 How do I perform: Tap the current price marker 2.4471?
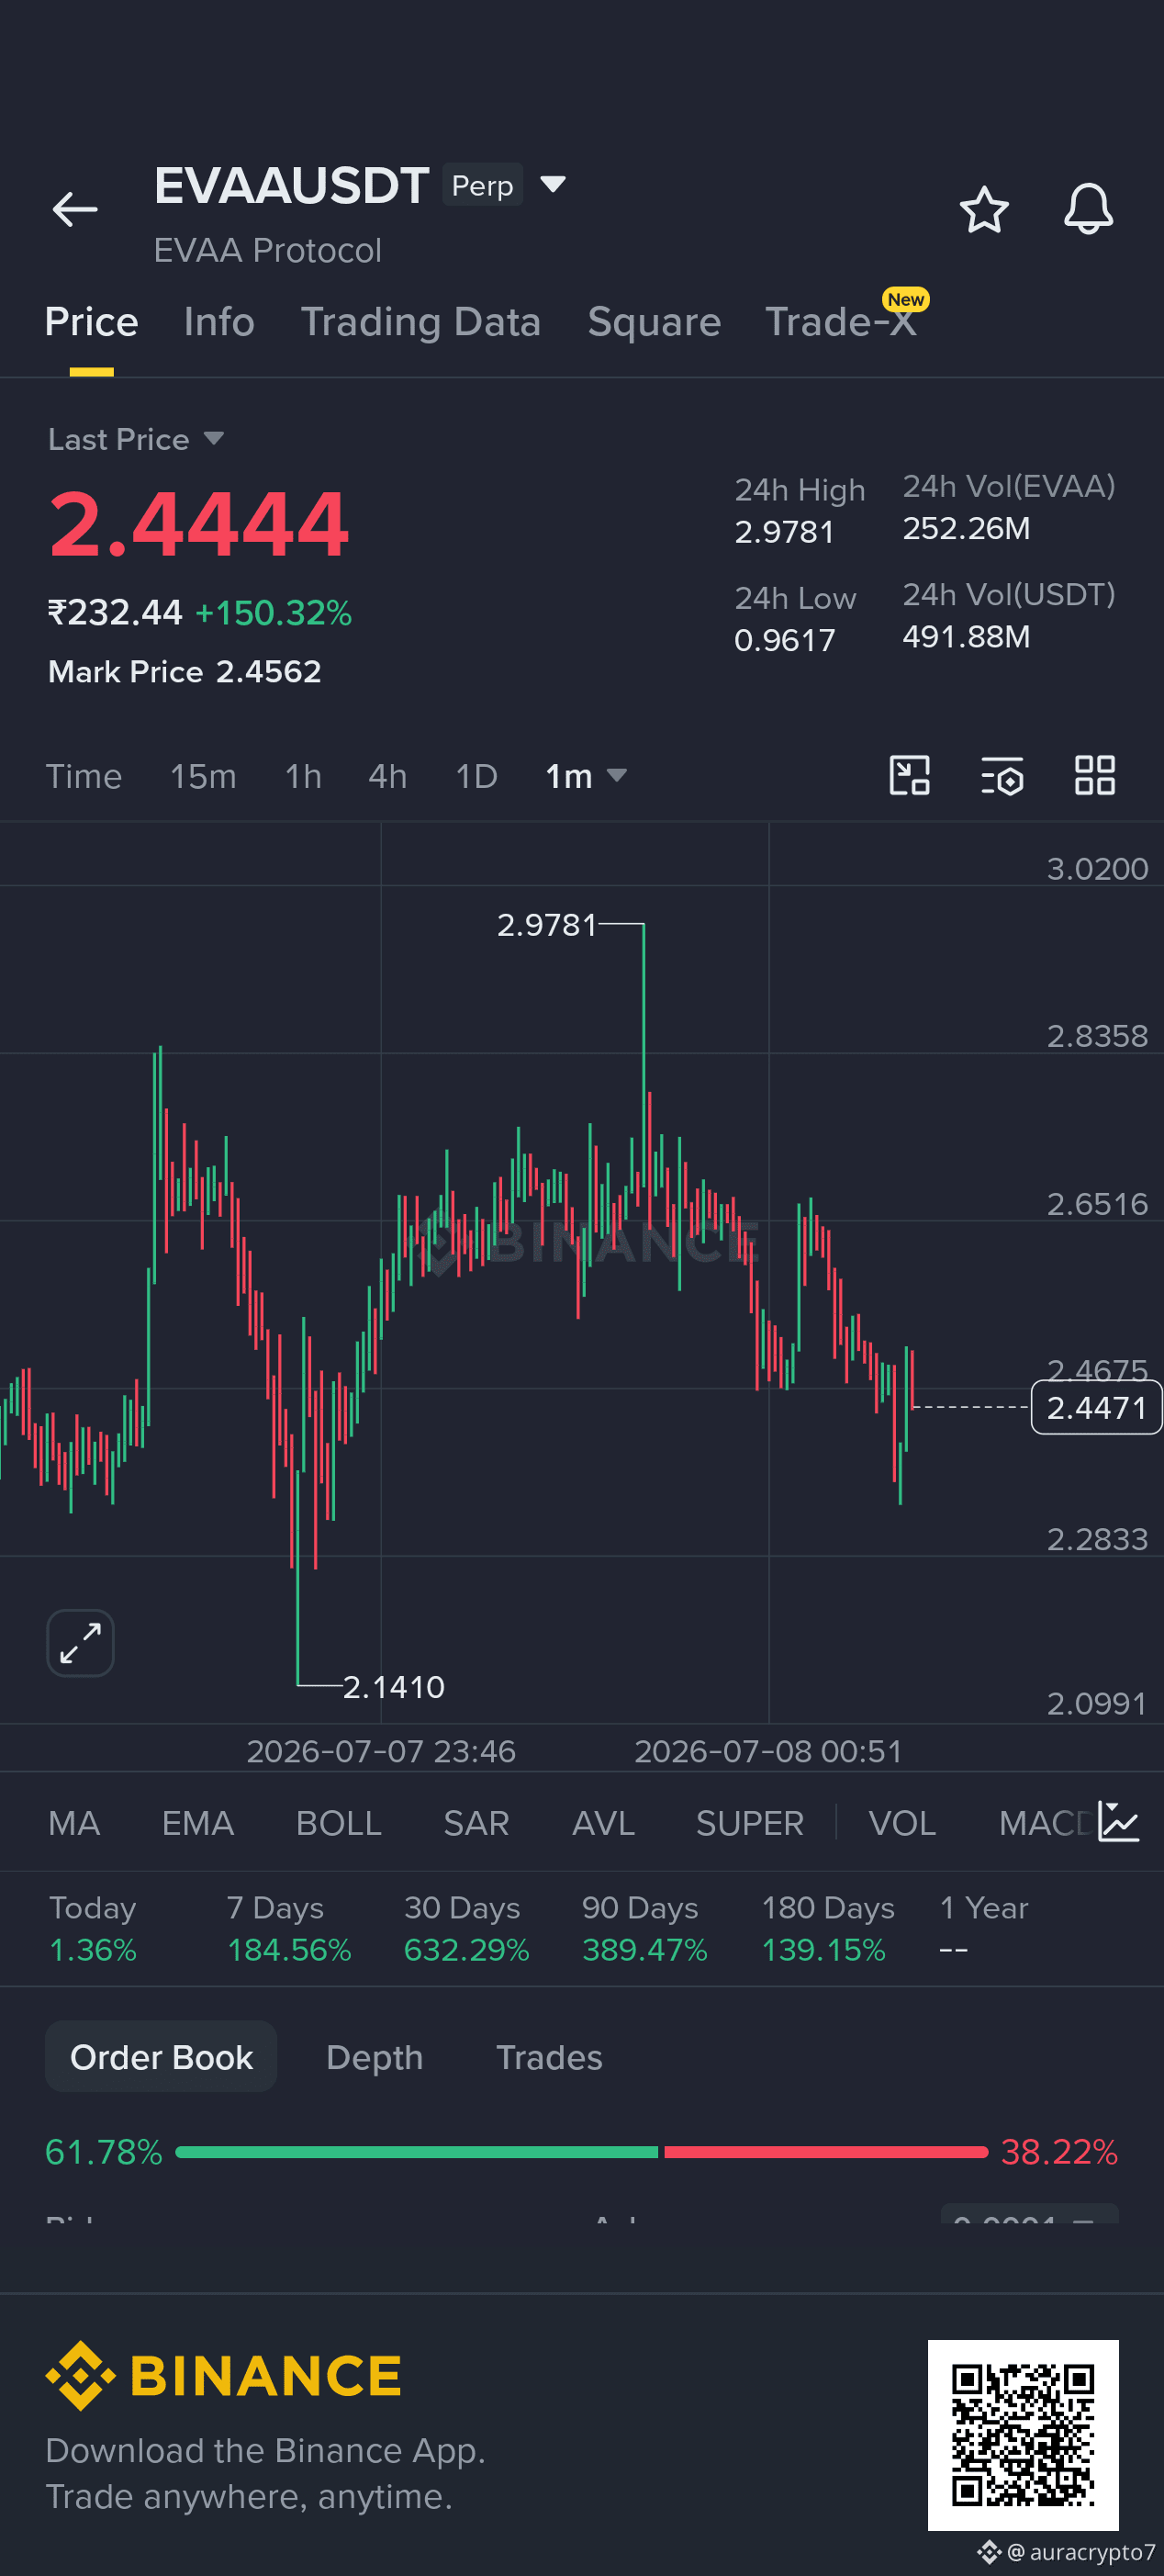1096,1407
